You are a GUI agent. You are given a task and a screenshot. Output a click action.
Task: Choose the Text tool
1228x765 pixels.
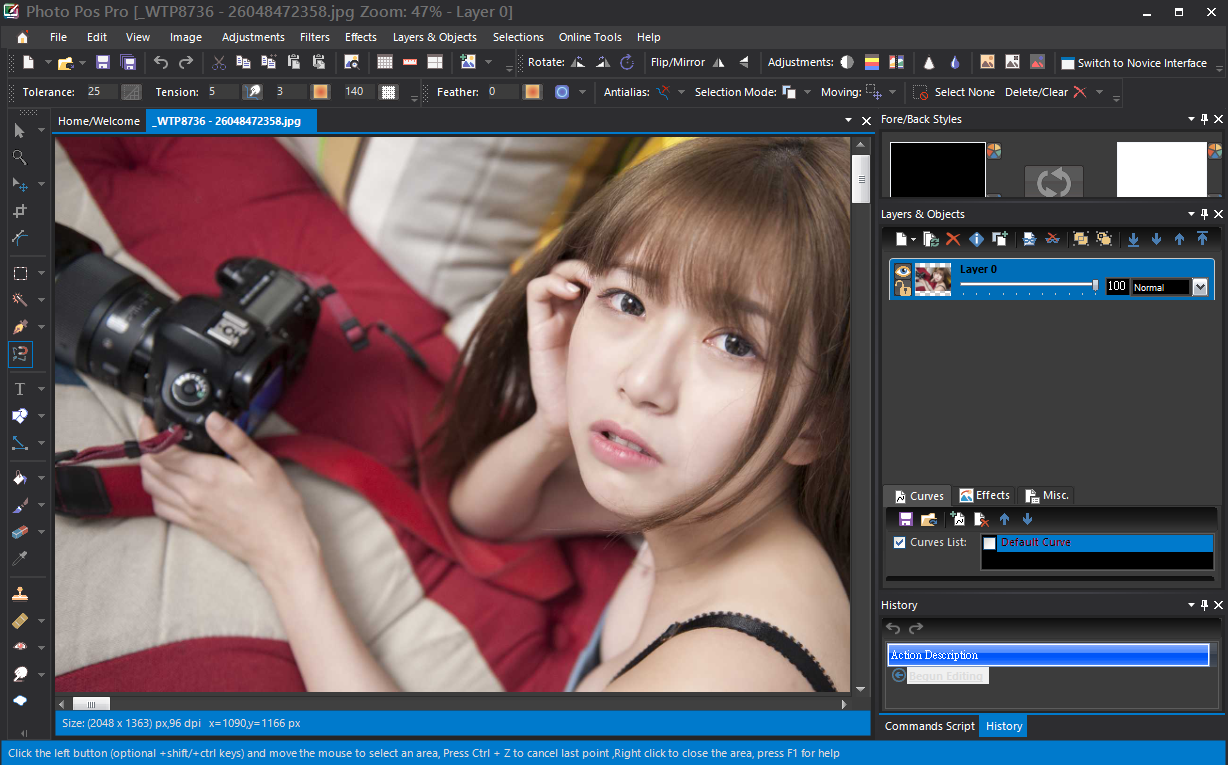[x=19, y=389]
